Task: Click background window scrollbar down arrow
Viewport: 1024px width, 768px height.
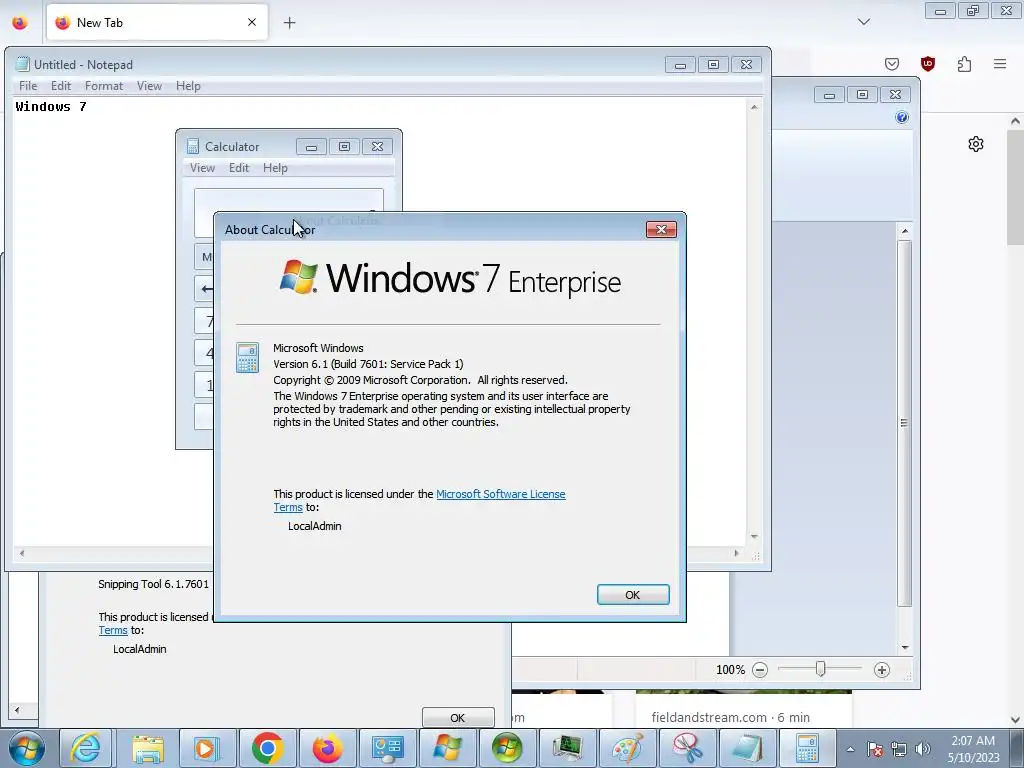Action: click(x=905, y=648)
